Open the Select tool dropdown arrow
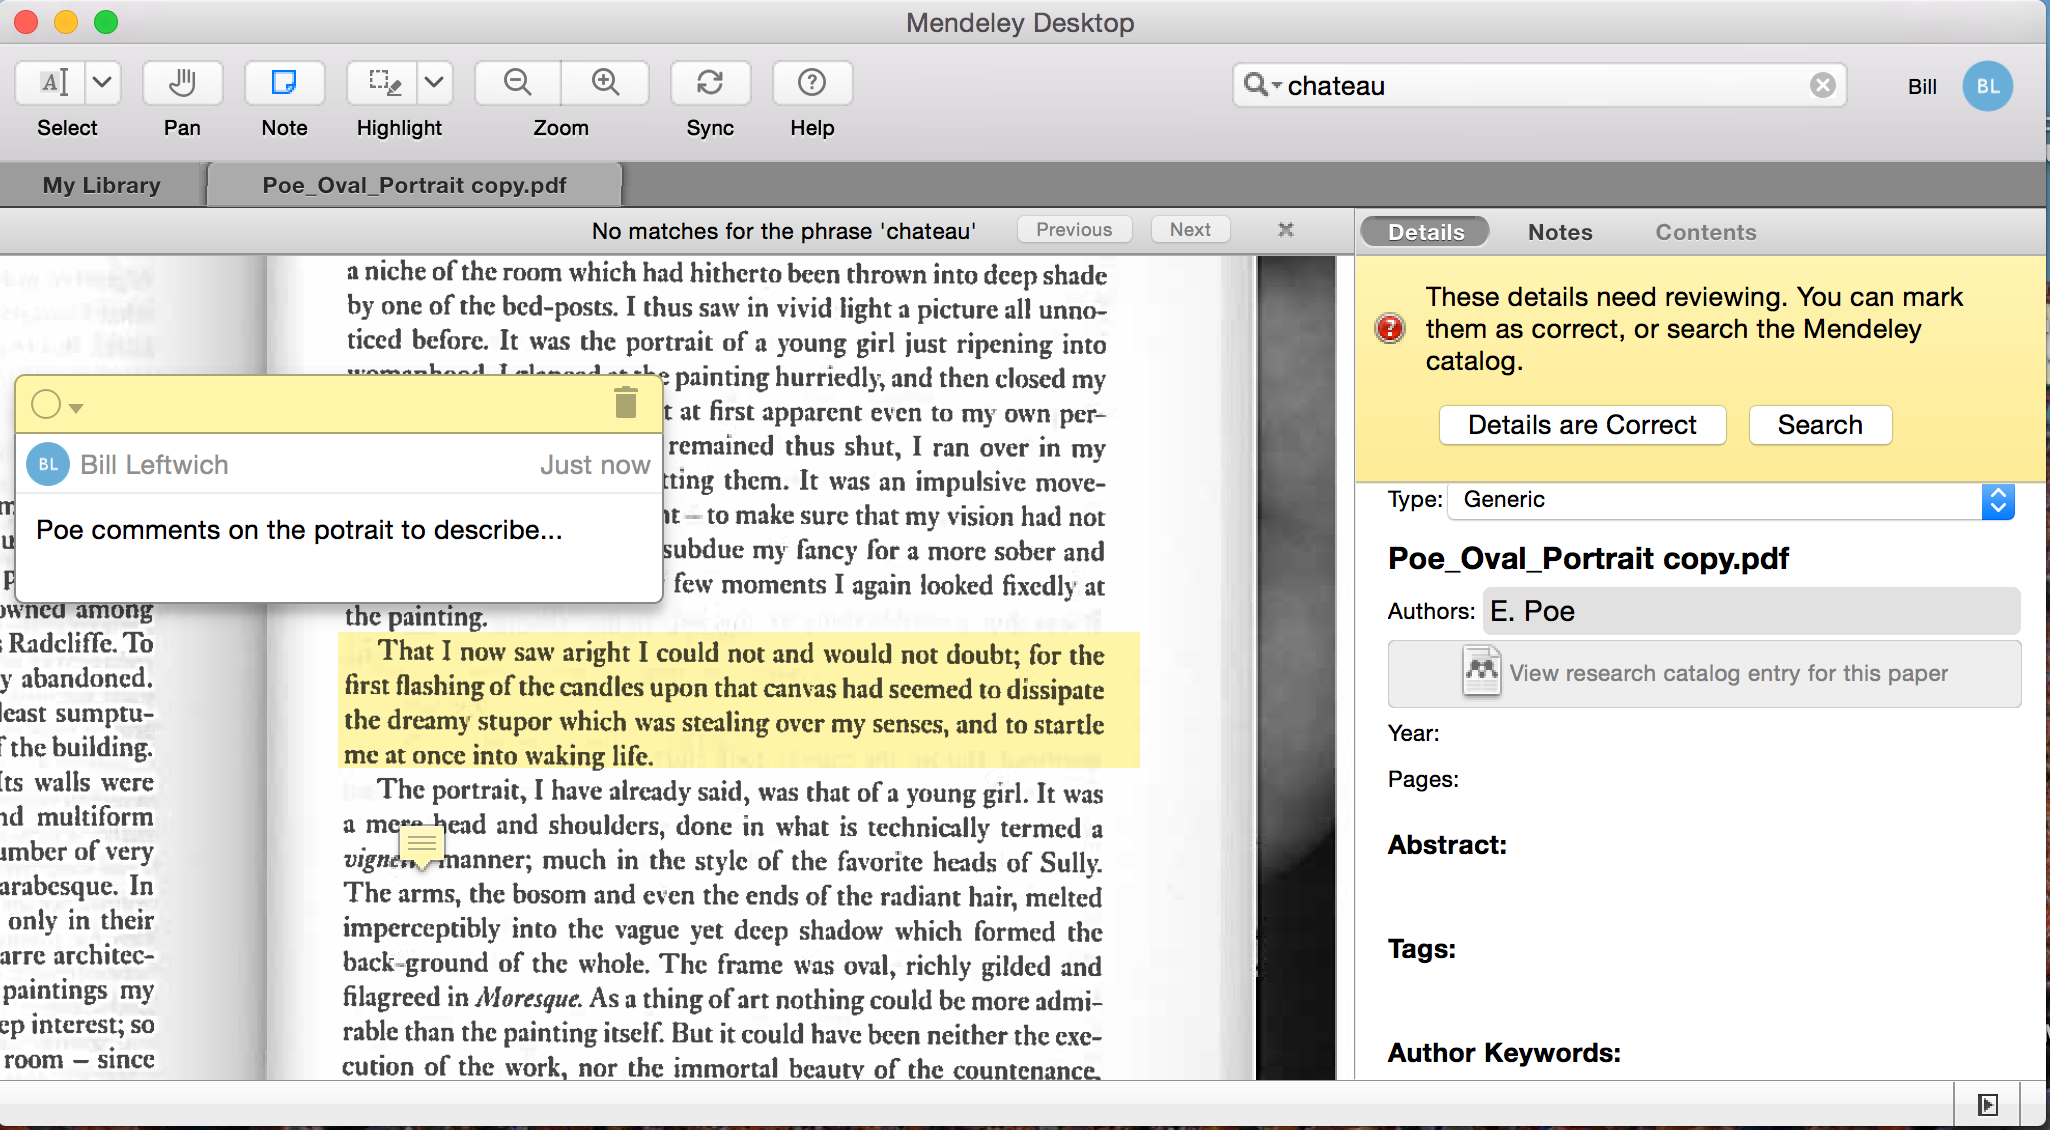 click(x=103, y=83)
